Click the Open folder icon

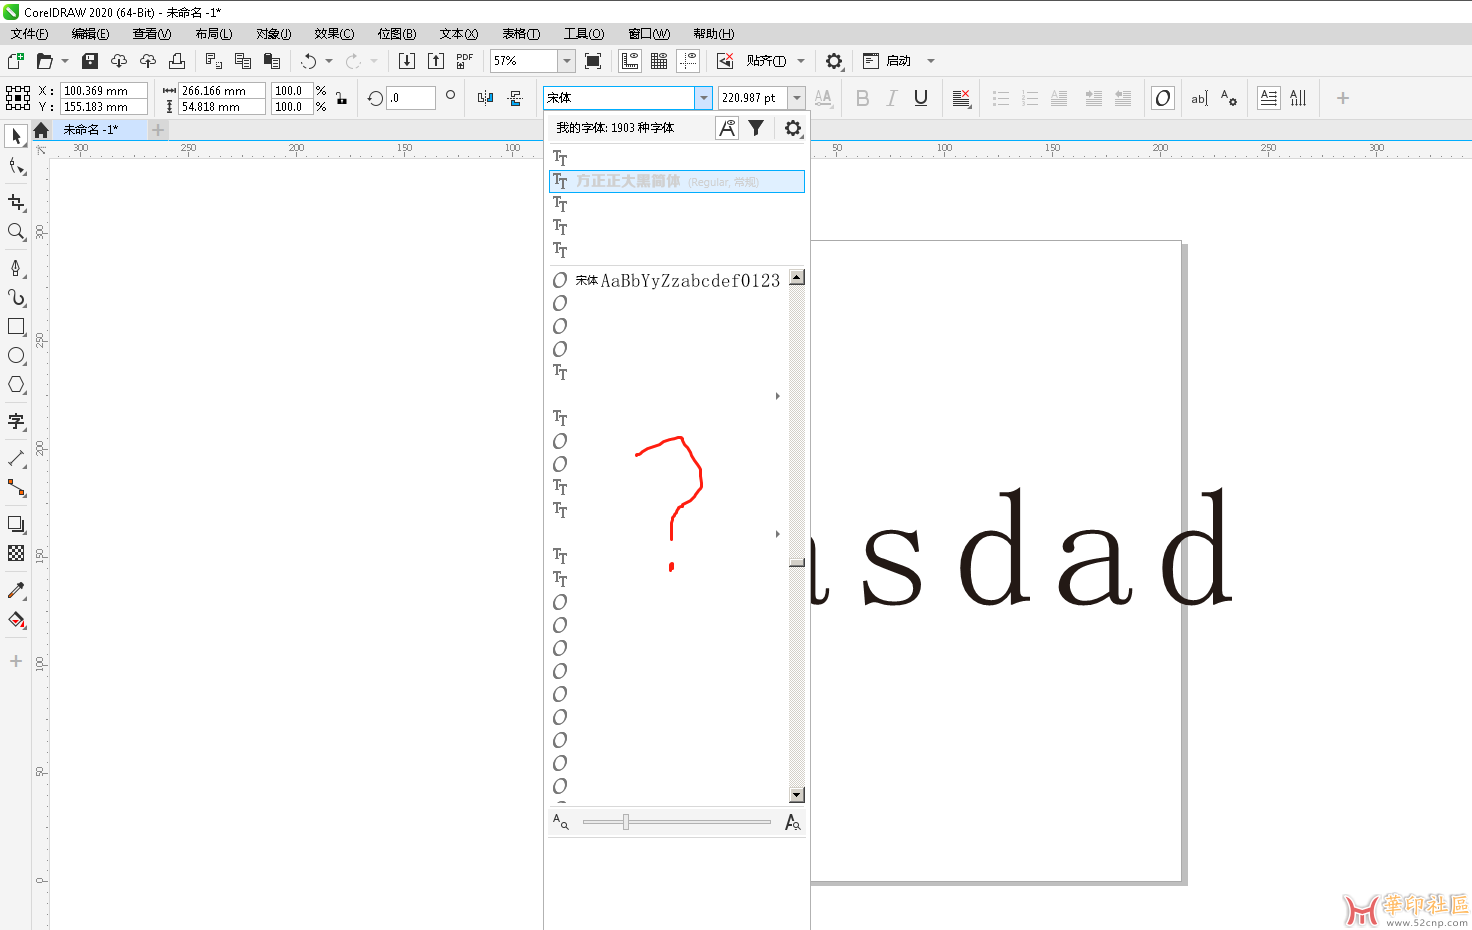click(44, 61)
